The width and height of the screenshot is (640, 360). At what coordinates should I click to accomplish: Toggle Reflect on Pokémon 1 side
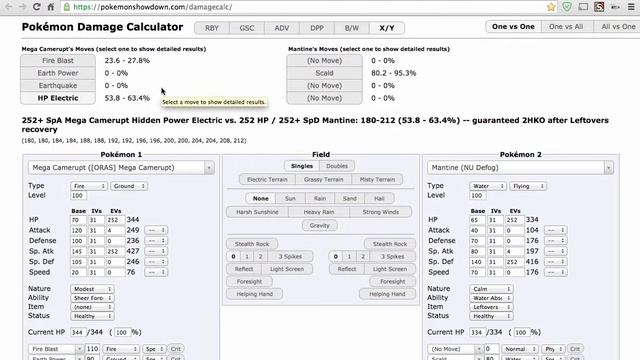click(244, 269)
